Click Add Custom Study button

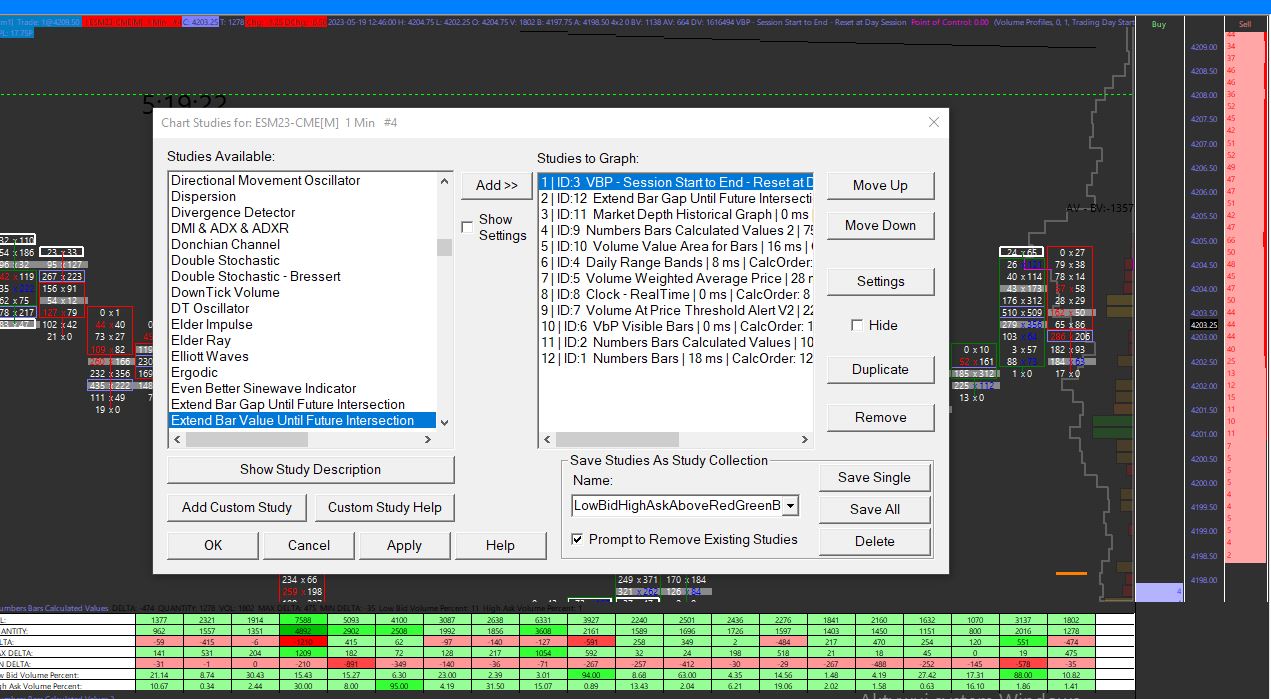point(237,507)
